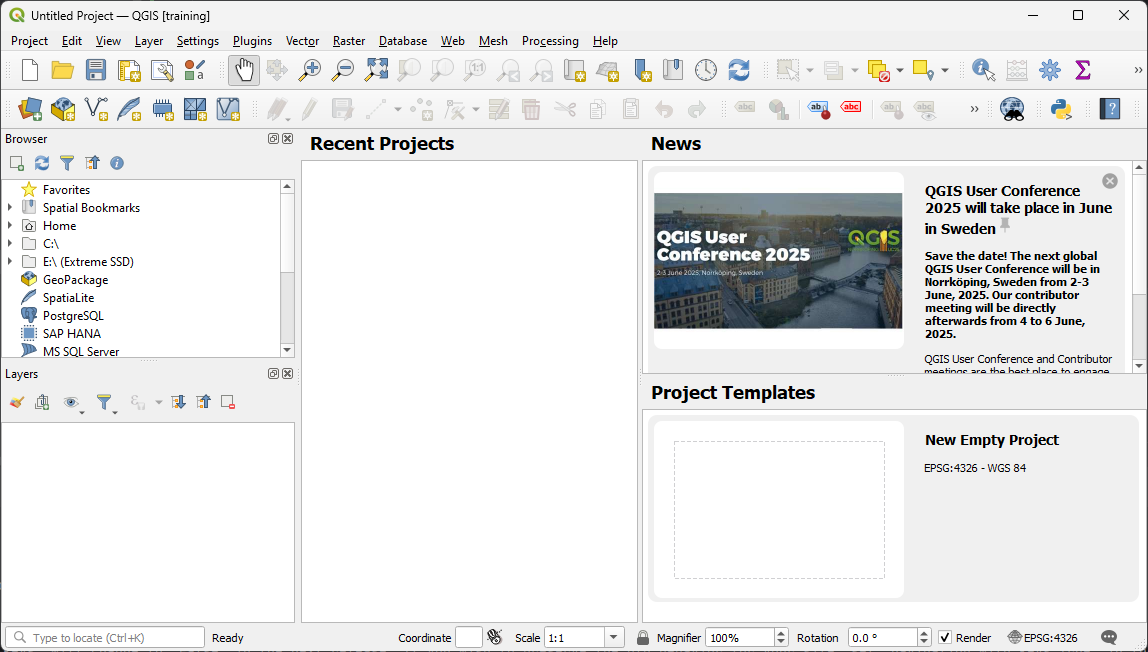
Task: Expand the Spatial Bookmarks tree node
Action: 10,208
